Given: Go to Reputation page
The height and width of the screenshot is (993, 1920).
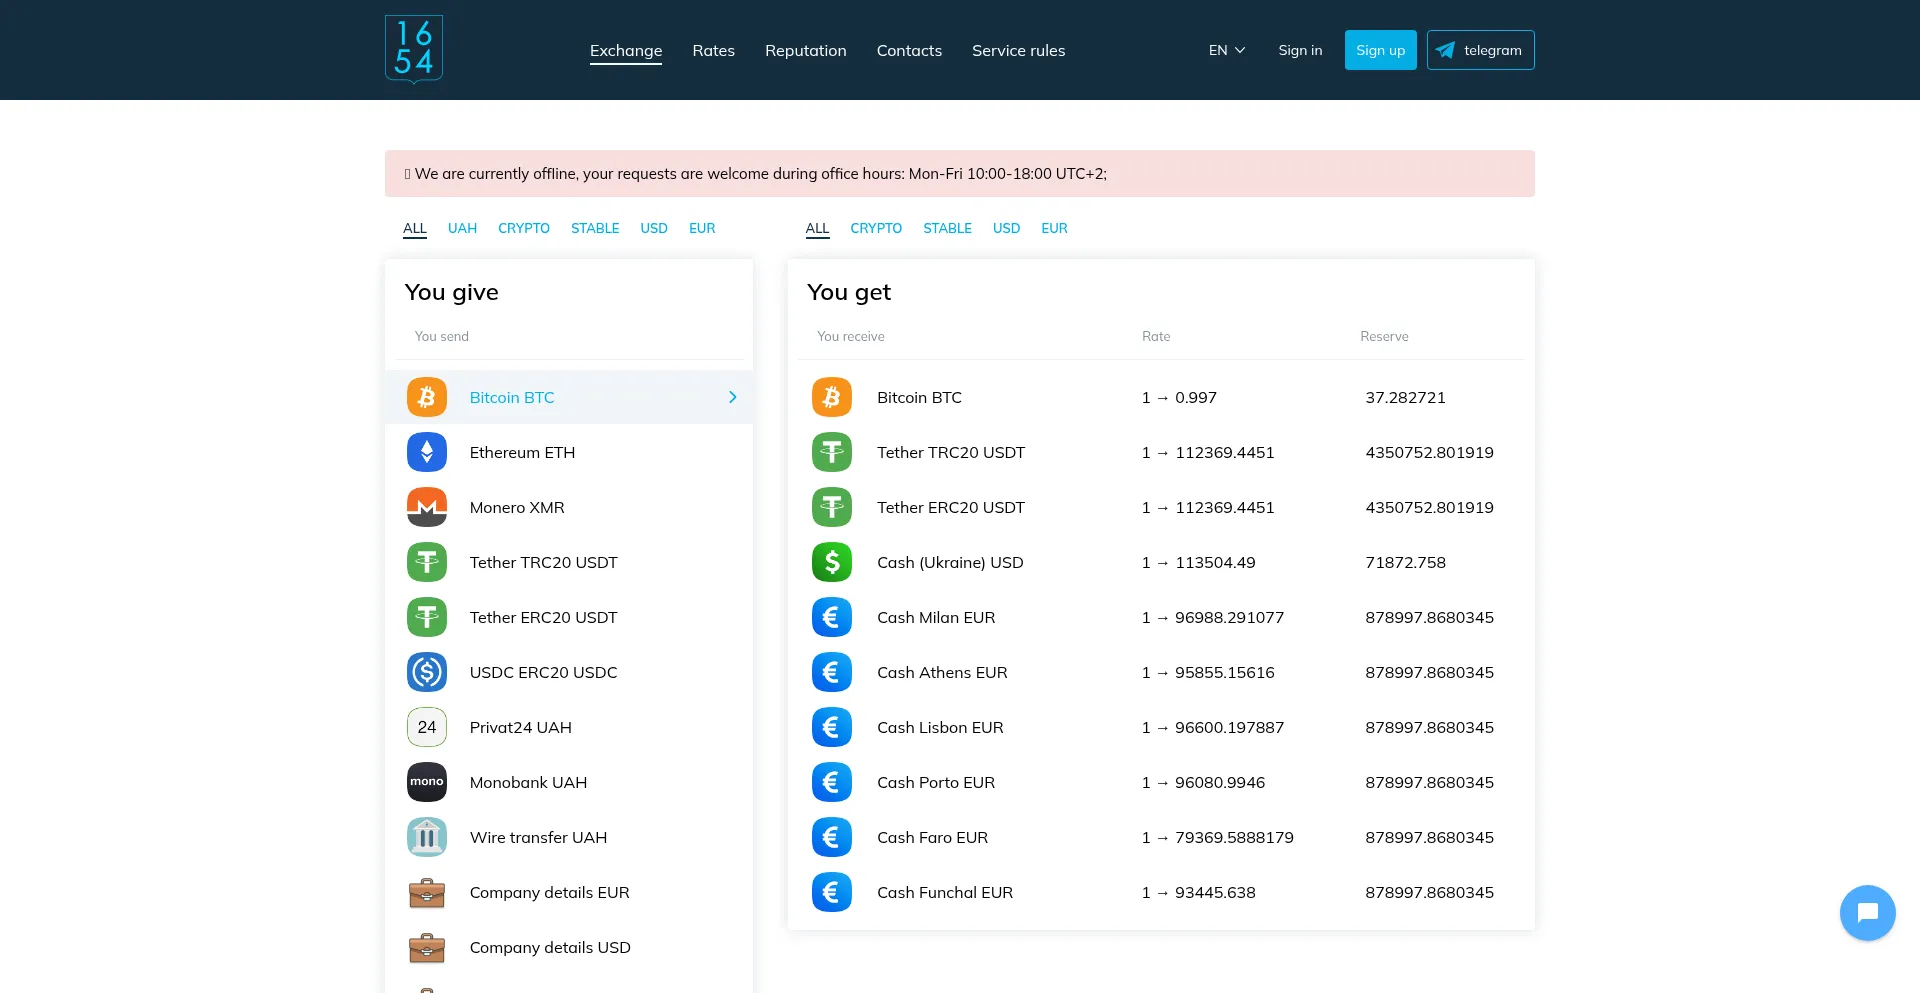Looking at the screenshot, I should coord(805,50).
